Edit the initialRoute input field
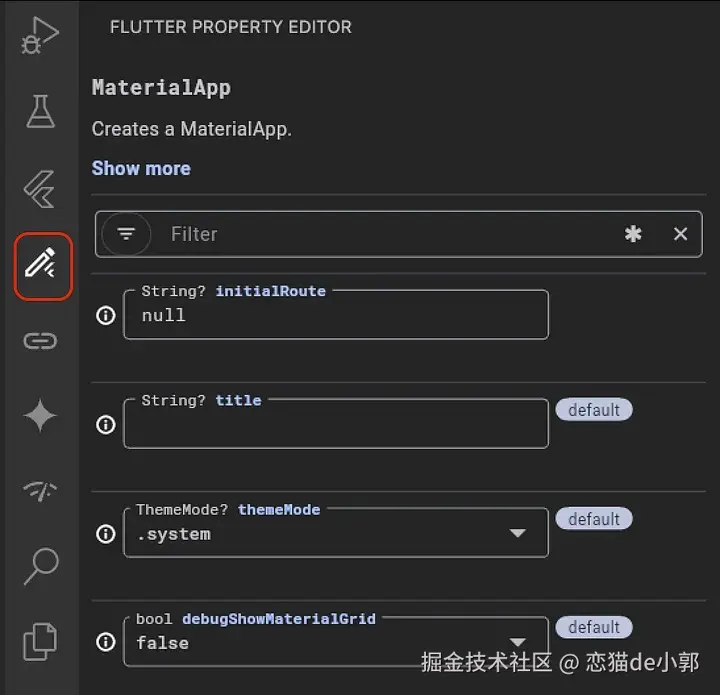 pos(336,315)
